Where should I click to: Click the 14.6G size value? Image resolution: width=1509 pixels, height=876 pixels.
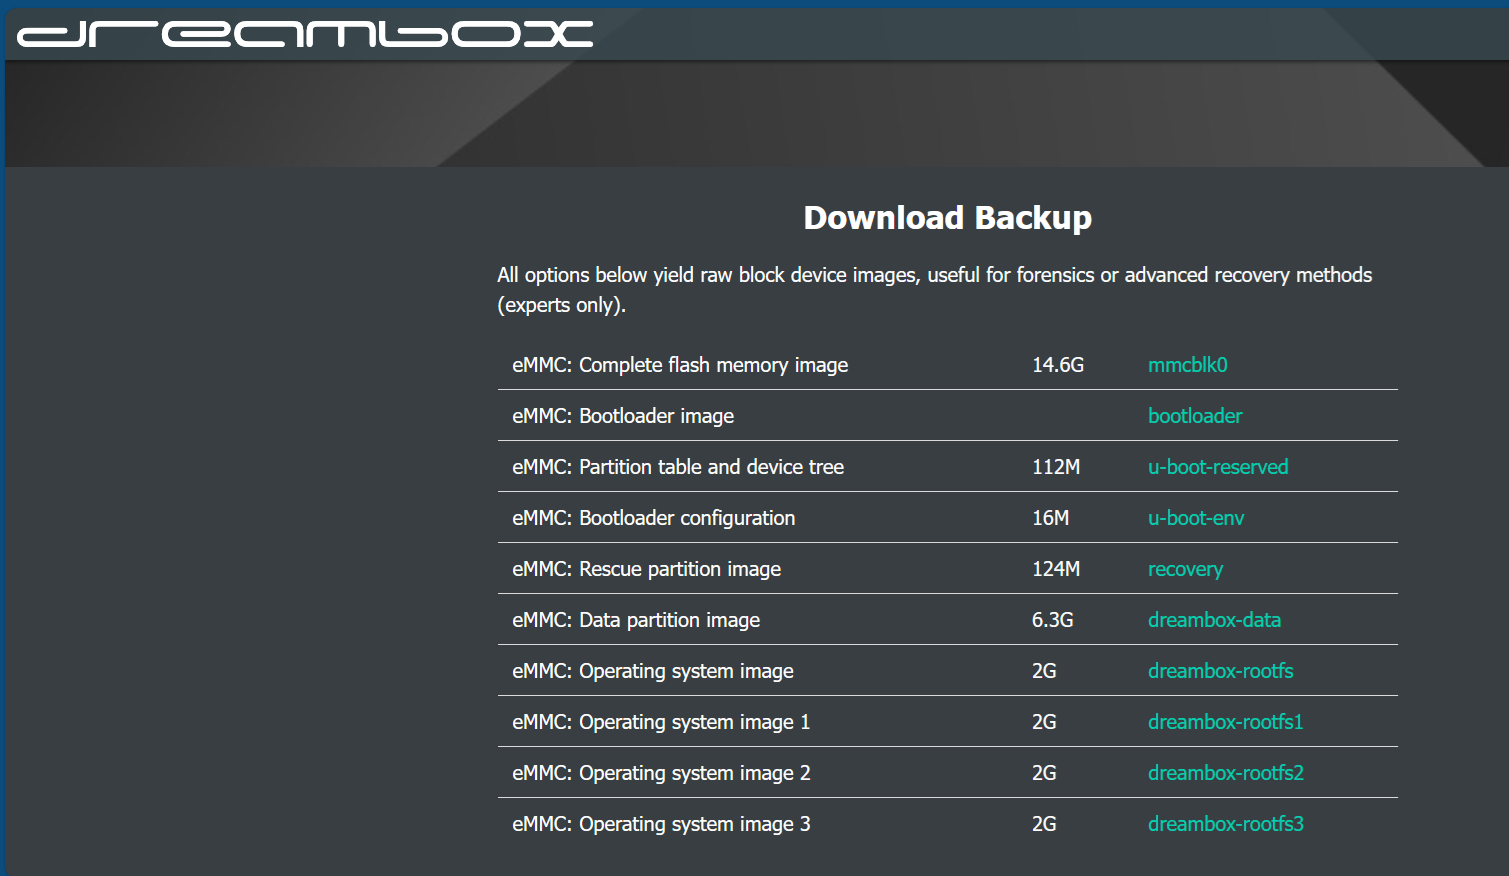click(x=1058, y=365)
